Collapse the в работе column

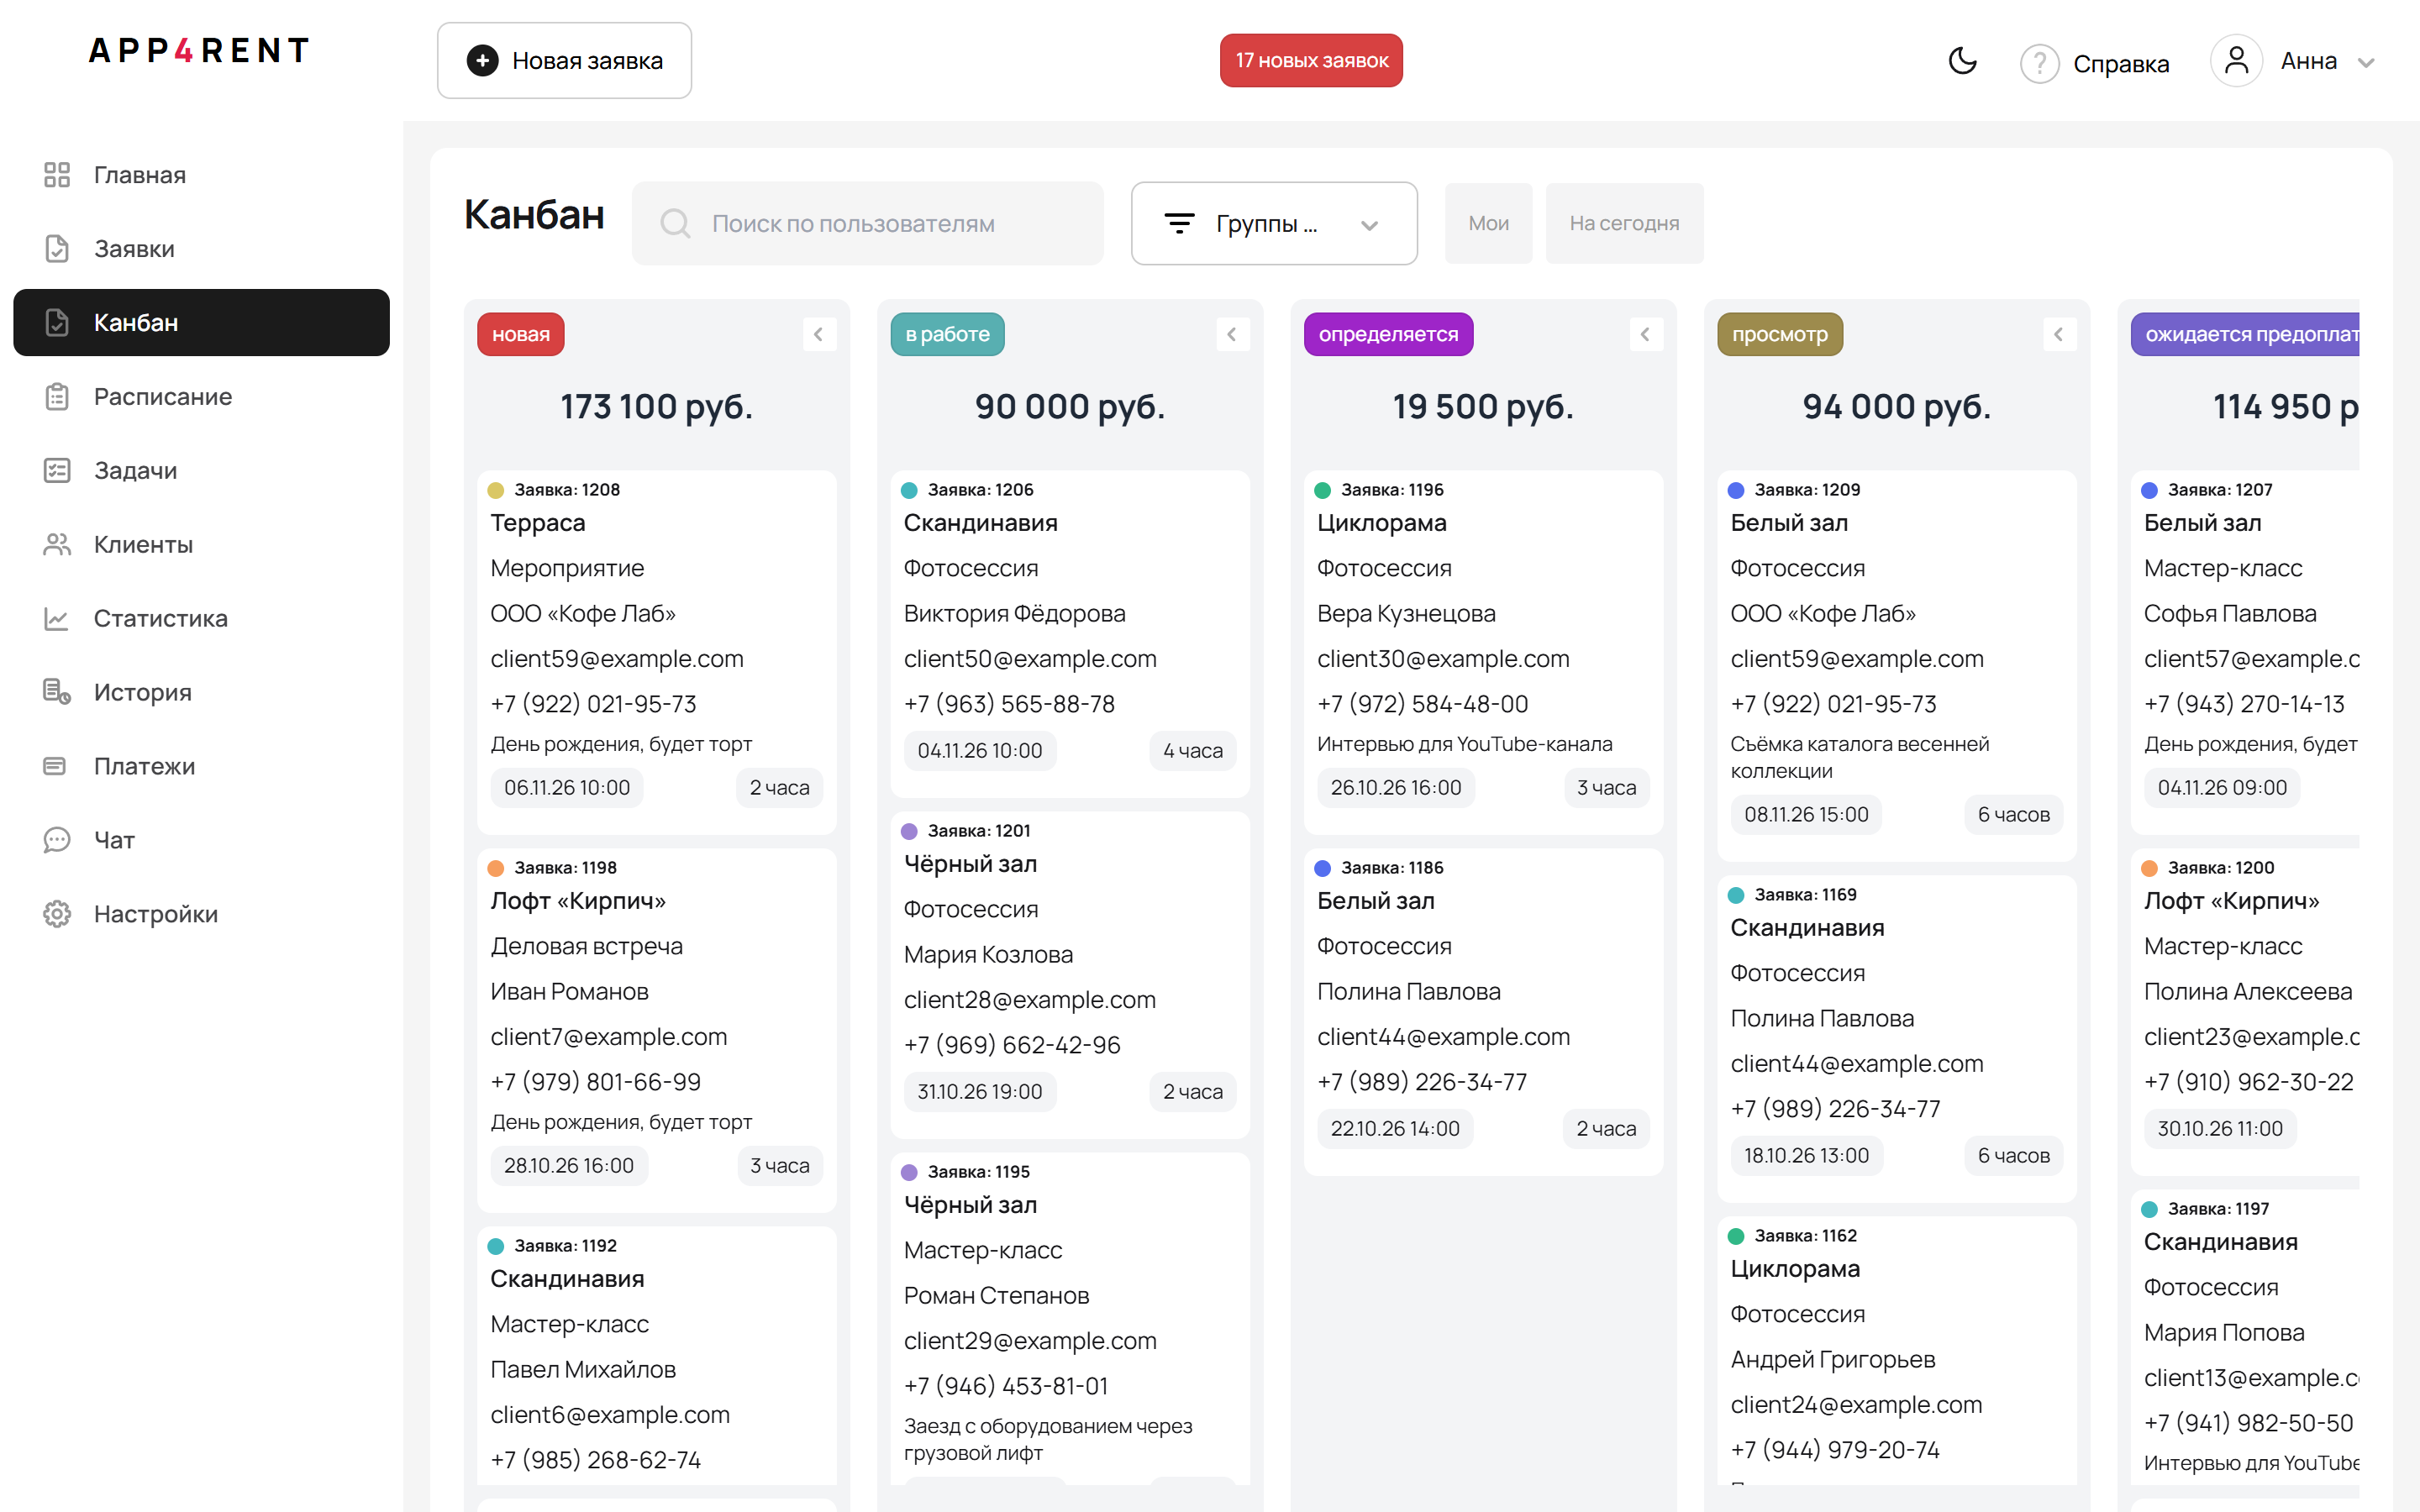click(x=1232, y=334)
